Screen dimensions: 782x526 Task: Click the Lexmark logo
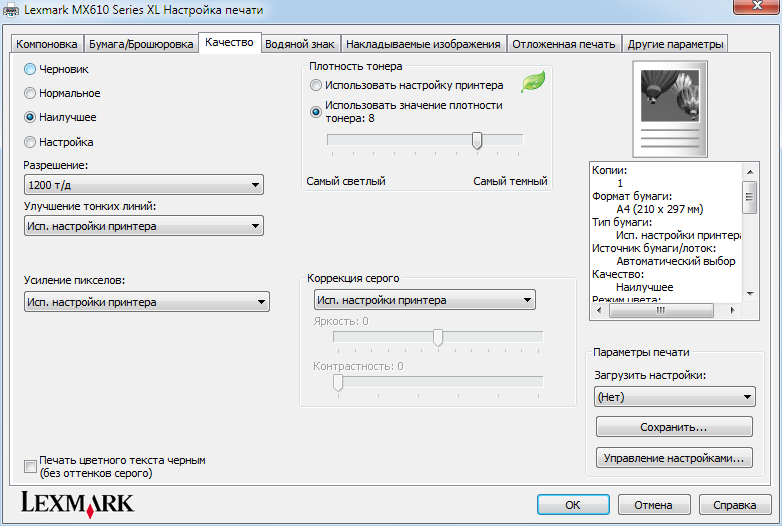click(x=77, y=504)
